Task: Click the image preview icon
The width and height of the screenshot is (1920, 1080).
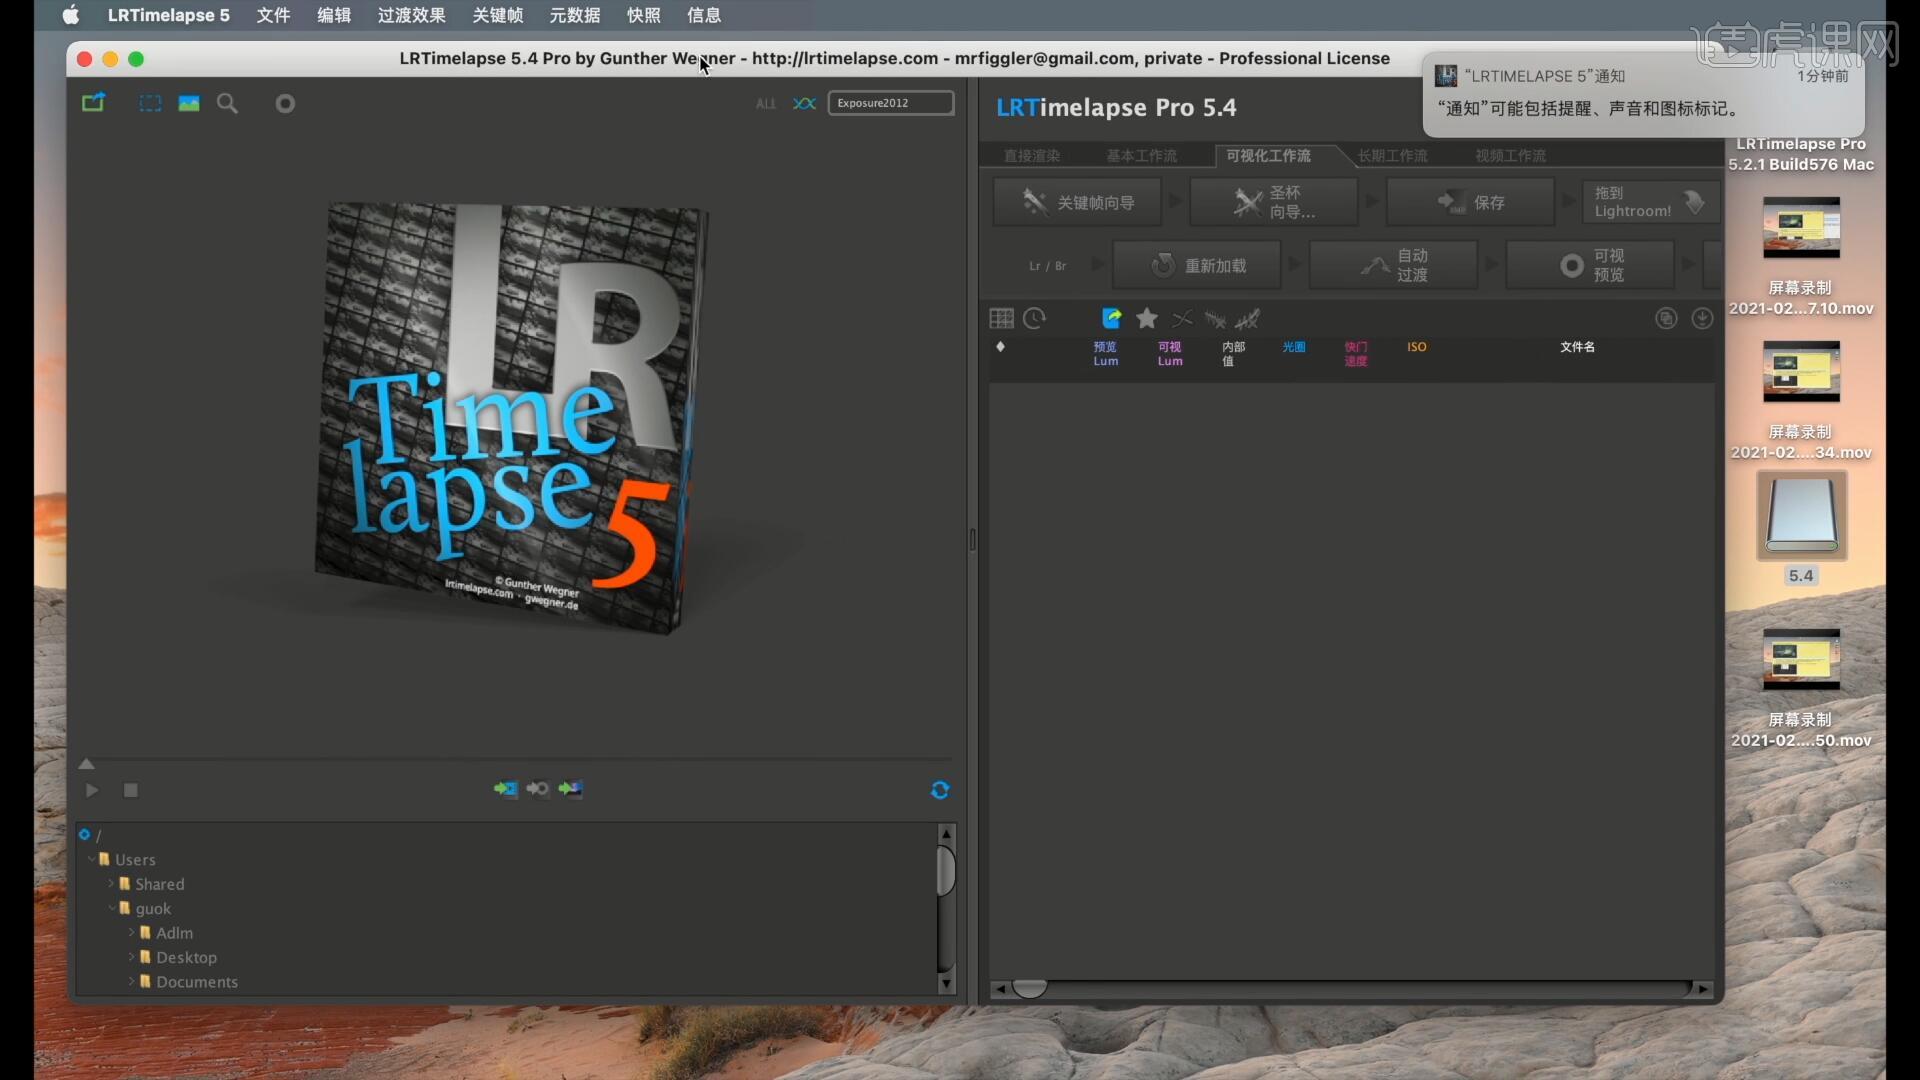Action: 189,103
